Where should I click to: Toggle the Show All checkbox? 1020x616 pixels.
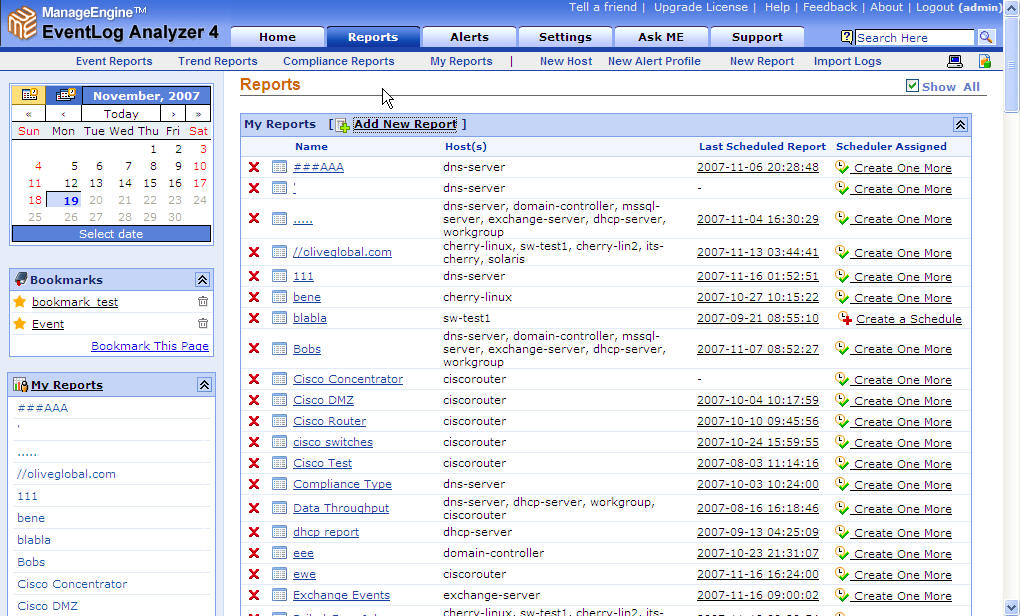point(912,86)
